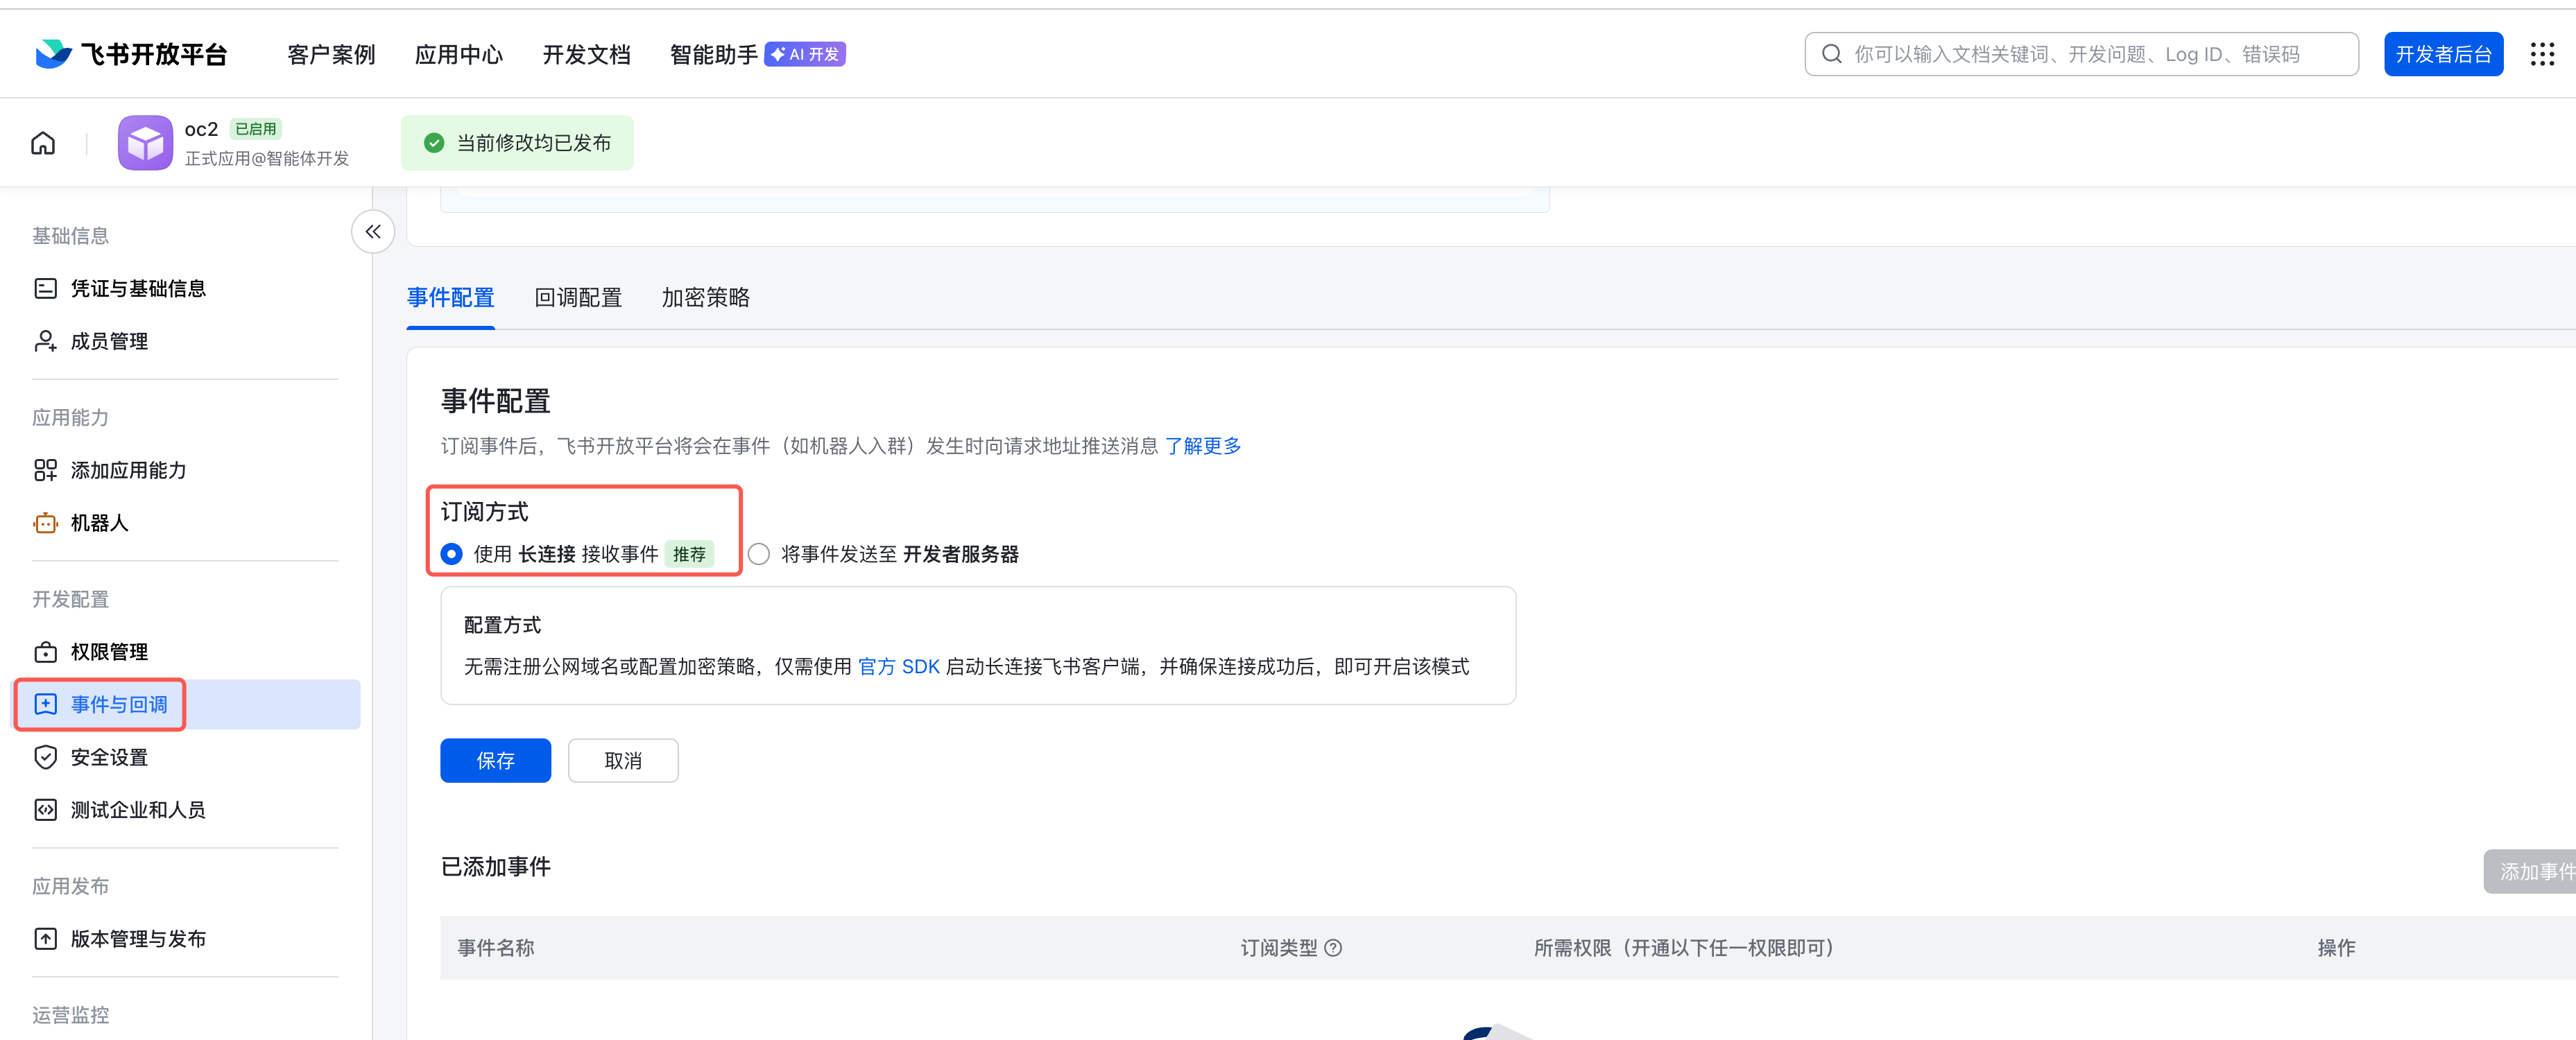This screenshot has height=1040, width=2576.
Task: Click the 订阅类型 help question icon
Action: (1333, 948)
